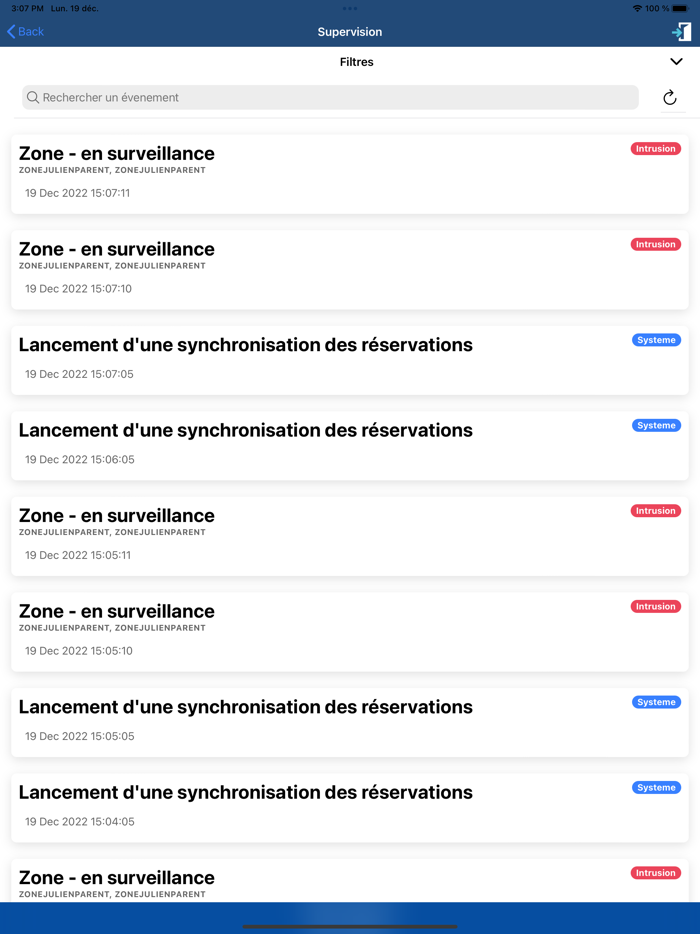This screenshot has height=934, width=700.
Task: Click the Systeme badge on the first synchronisation event
Action: (x=655, y=340)
